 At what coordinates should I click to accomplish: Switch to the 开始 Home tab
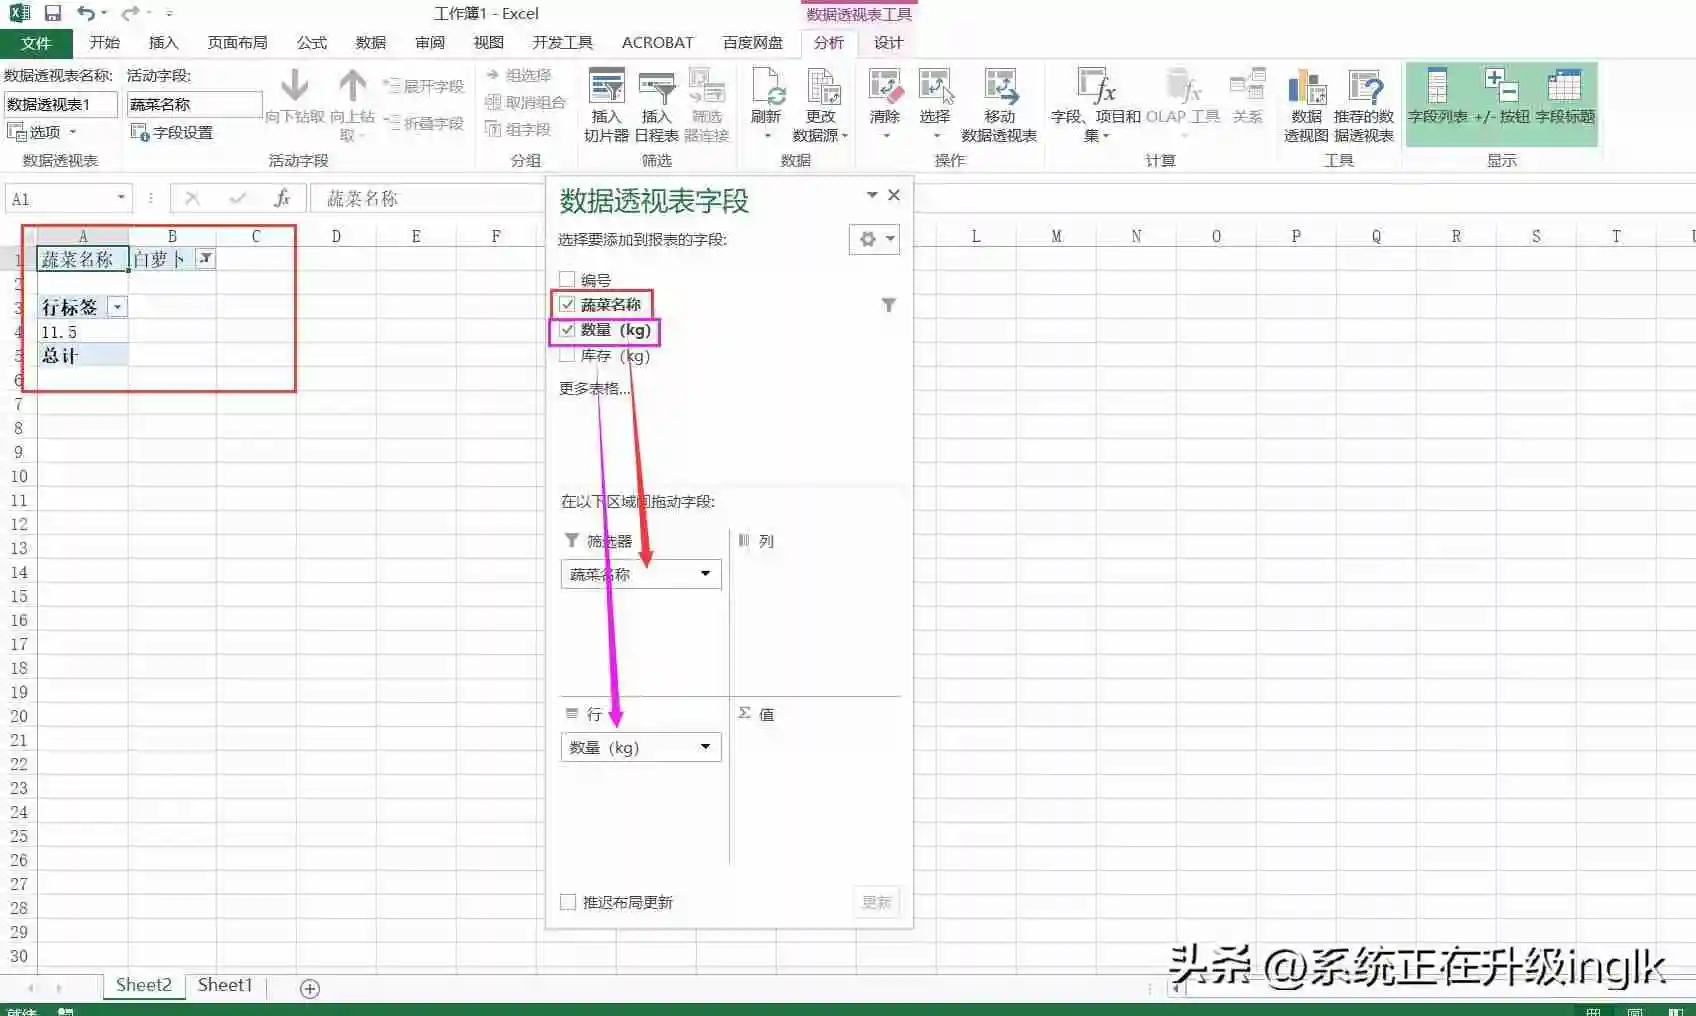[x=104, y=43]
